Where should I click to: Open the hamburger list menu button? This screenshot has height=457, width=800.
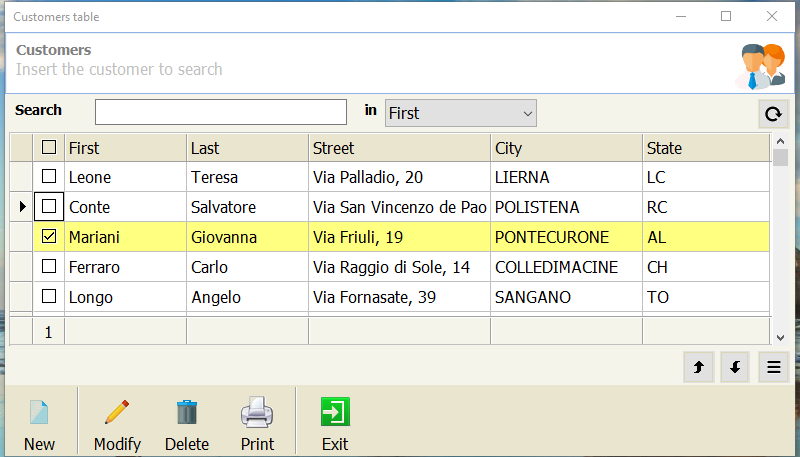tap(773, 367)
